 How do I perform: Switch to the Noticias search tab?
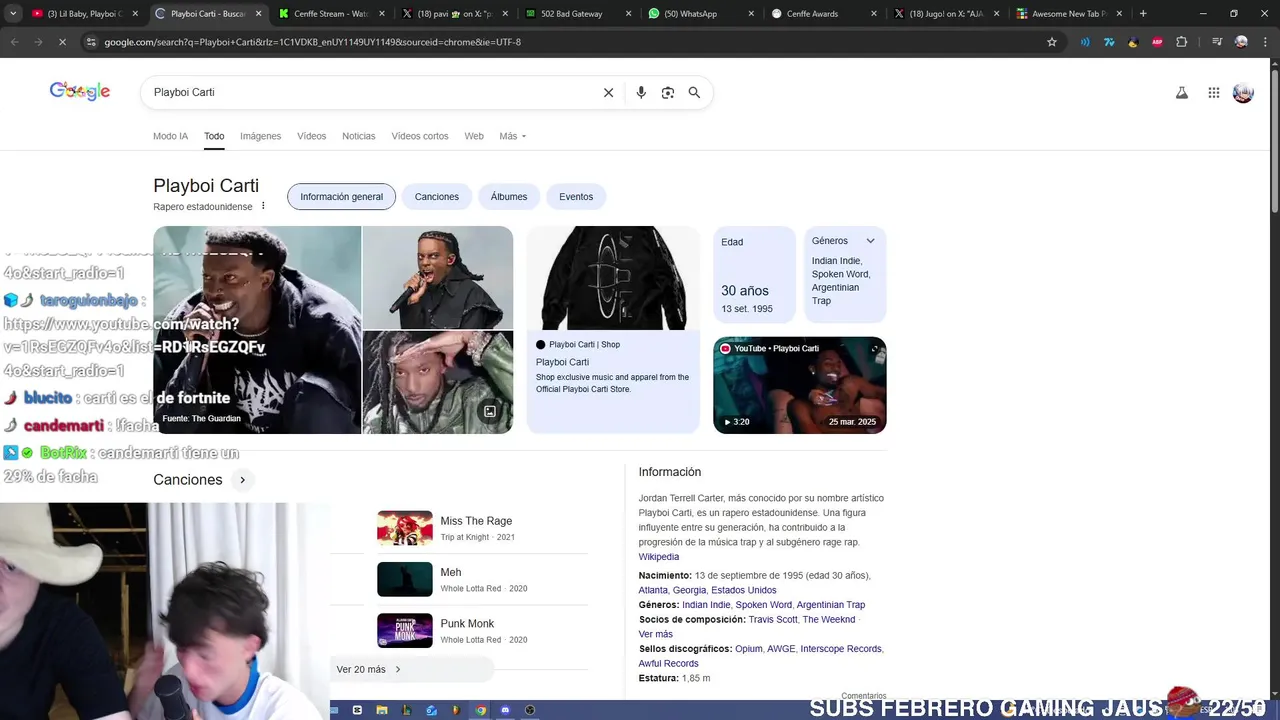(x=358, y=136)
